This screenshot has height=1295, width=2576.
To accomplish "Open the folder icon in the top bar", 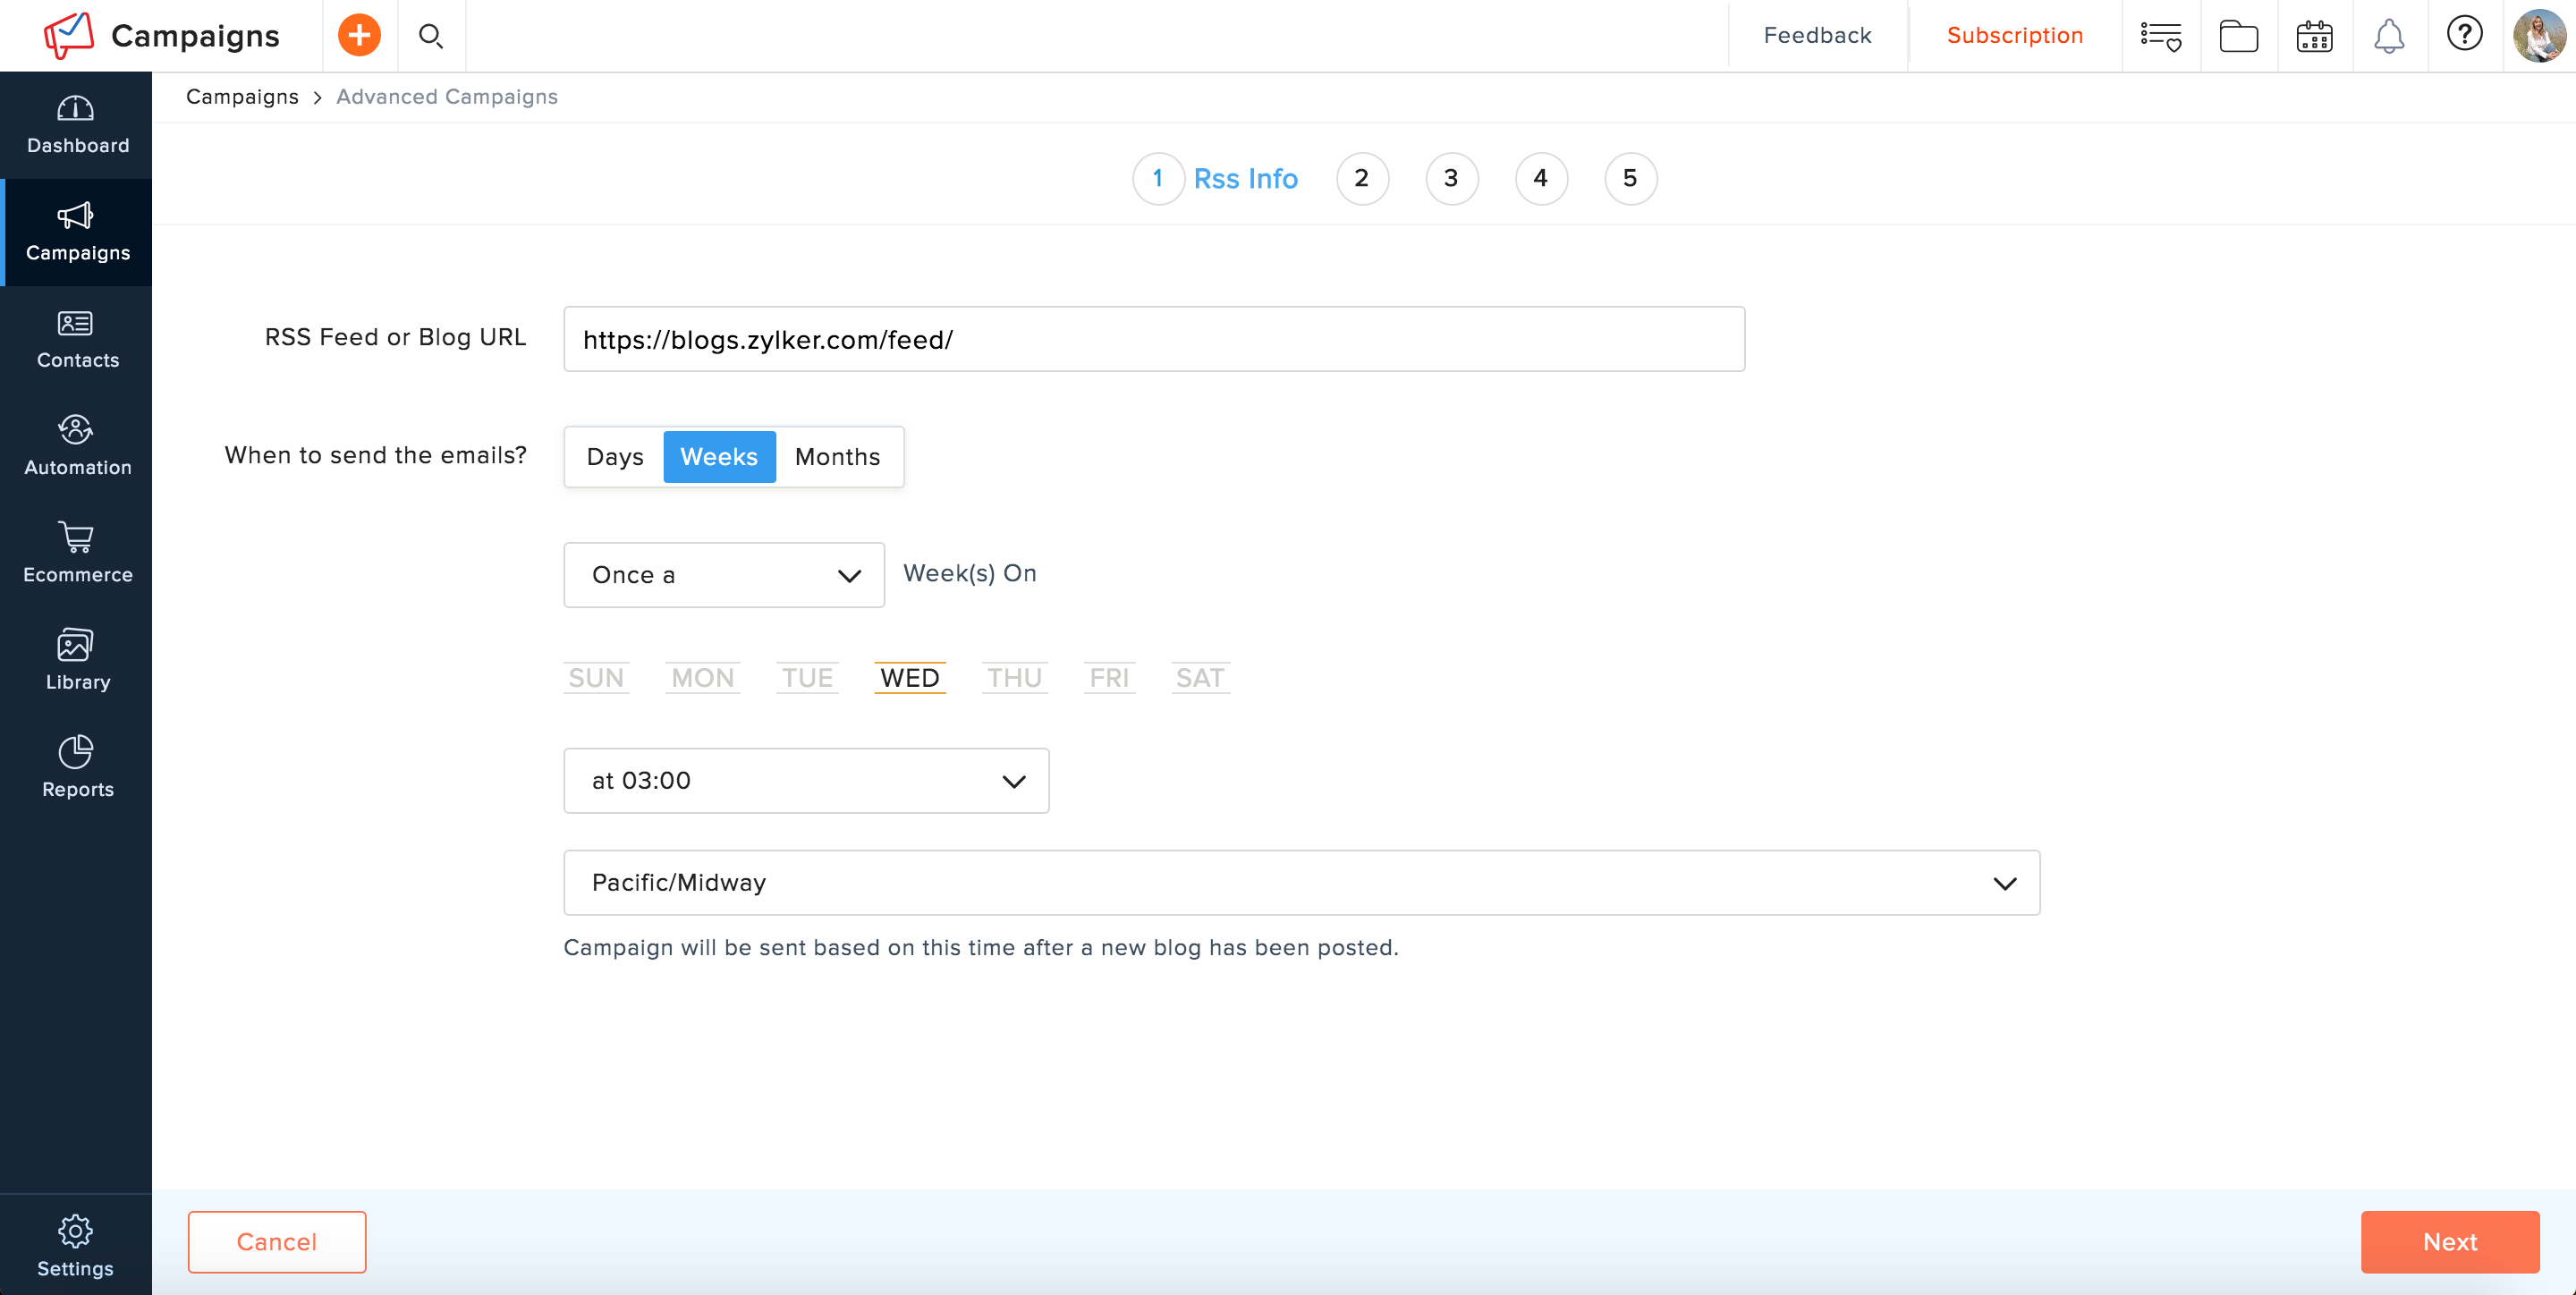I will (2238, 36).
